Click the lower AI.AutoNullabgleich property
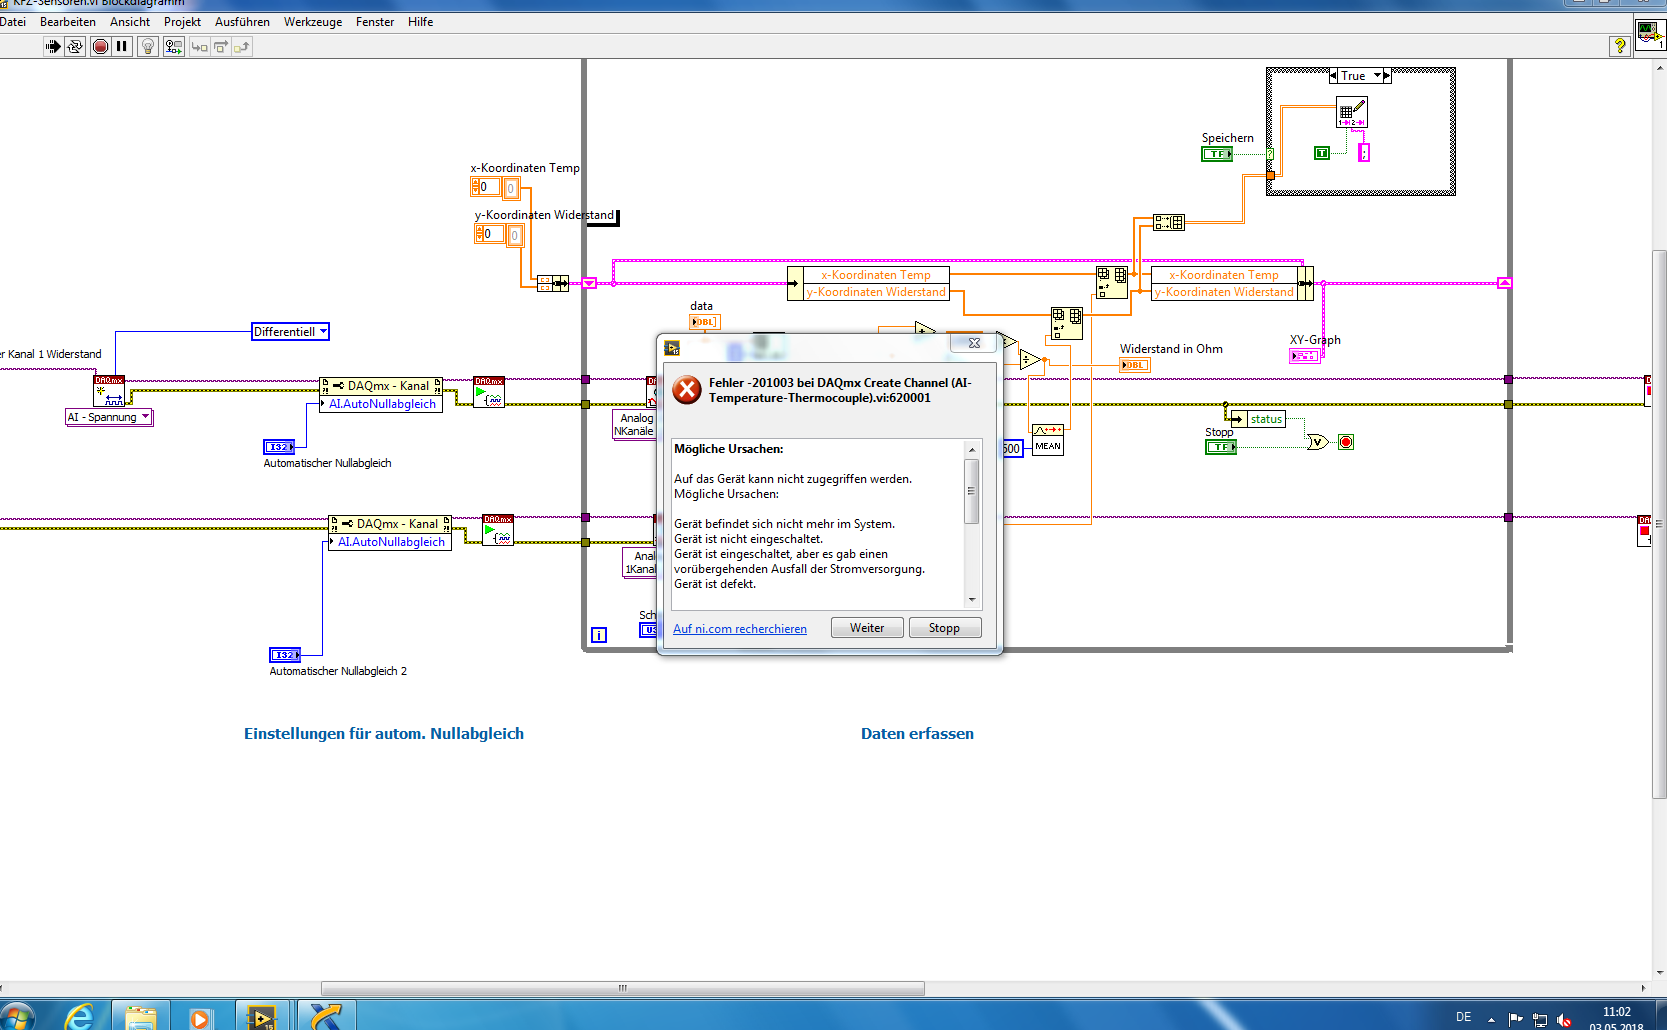Viewport: 1667px width, 1030px height. (392, 542)
